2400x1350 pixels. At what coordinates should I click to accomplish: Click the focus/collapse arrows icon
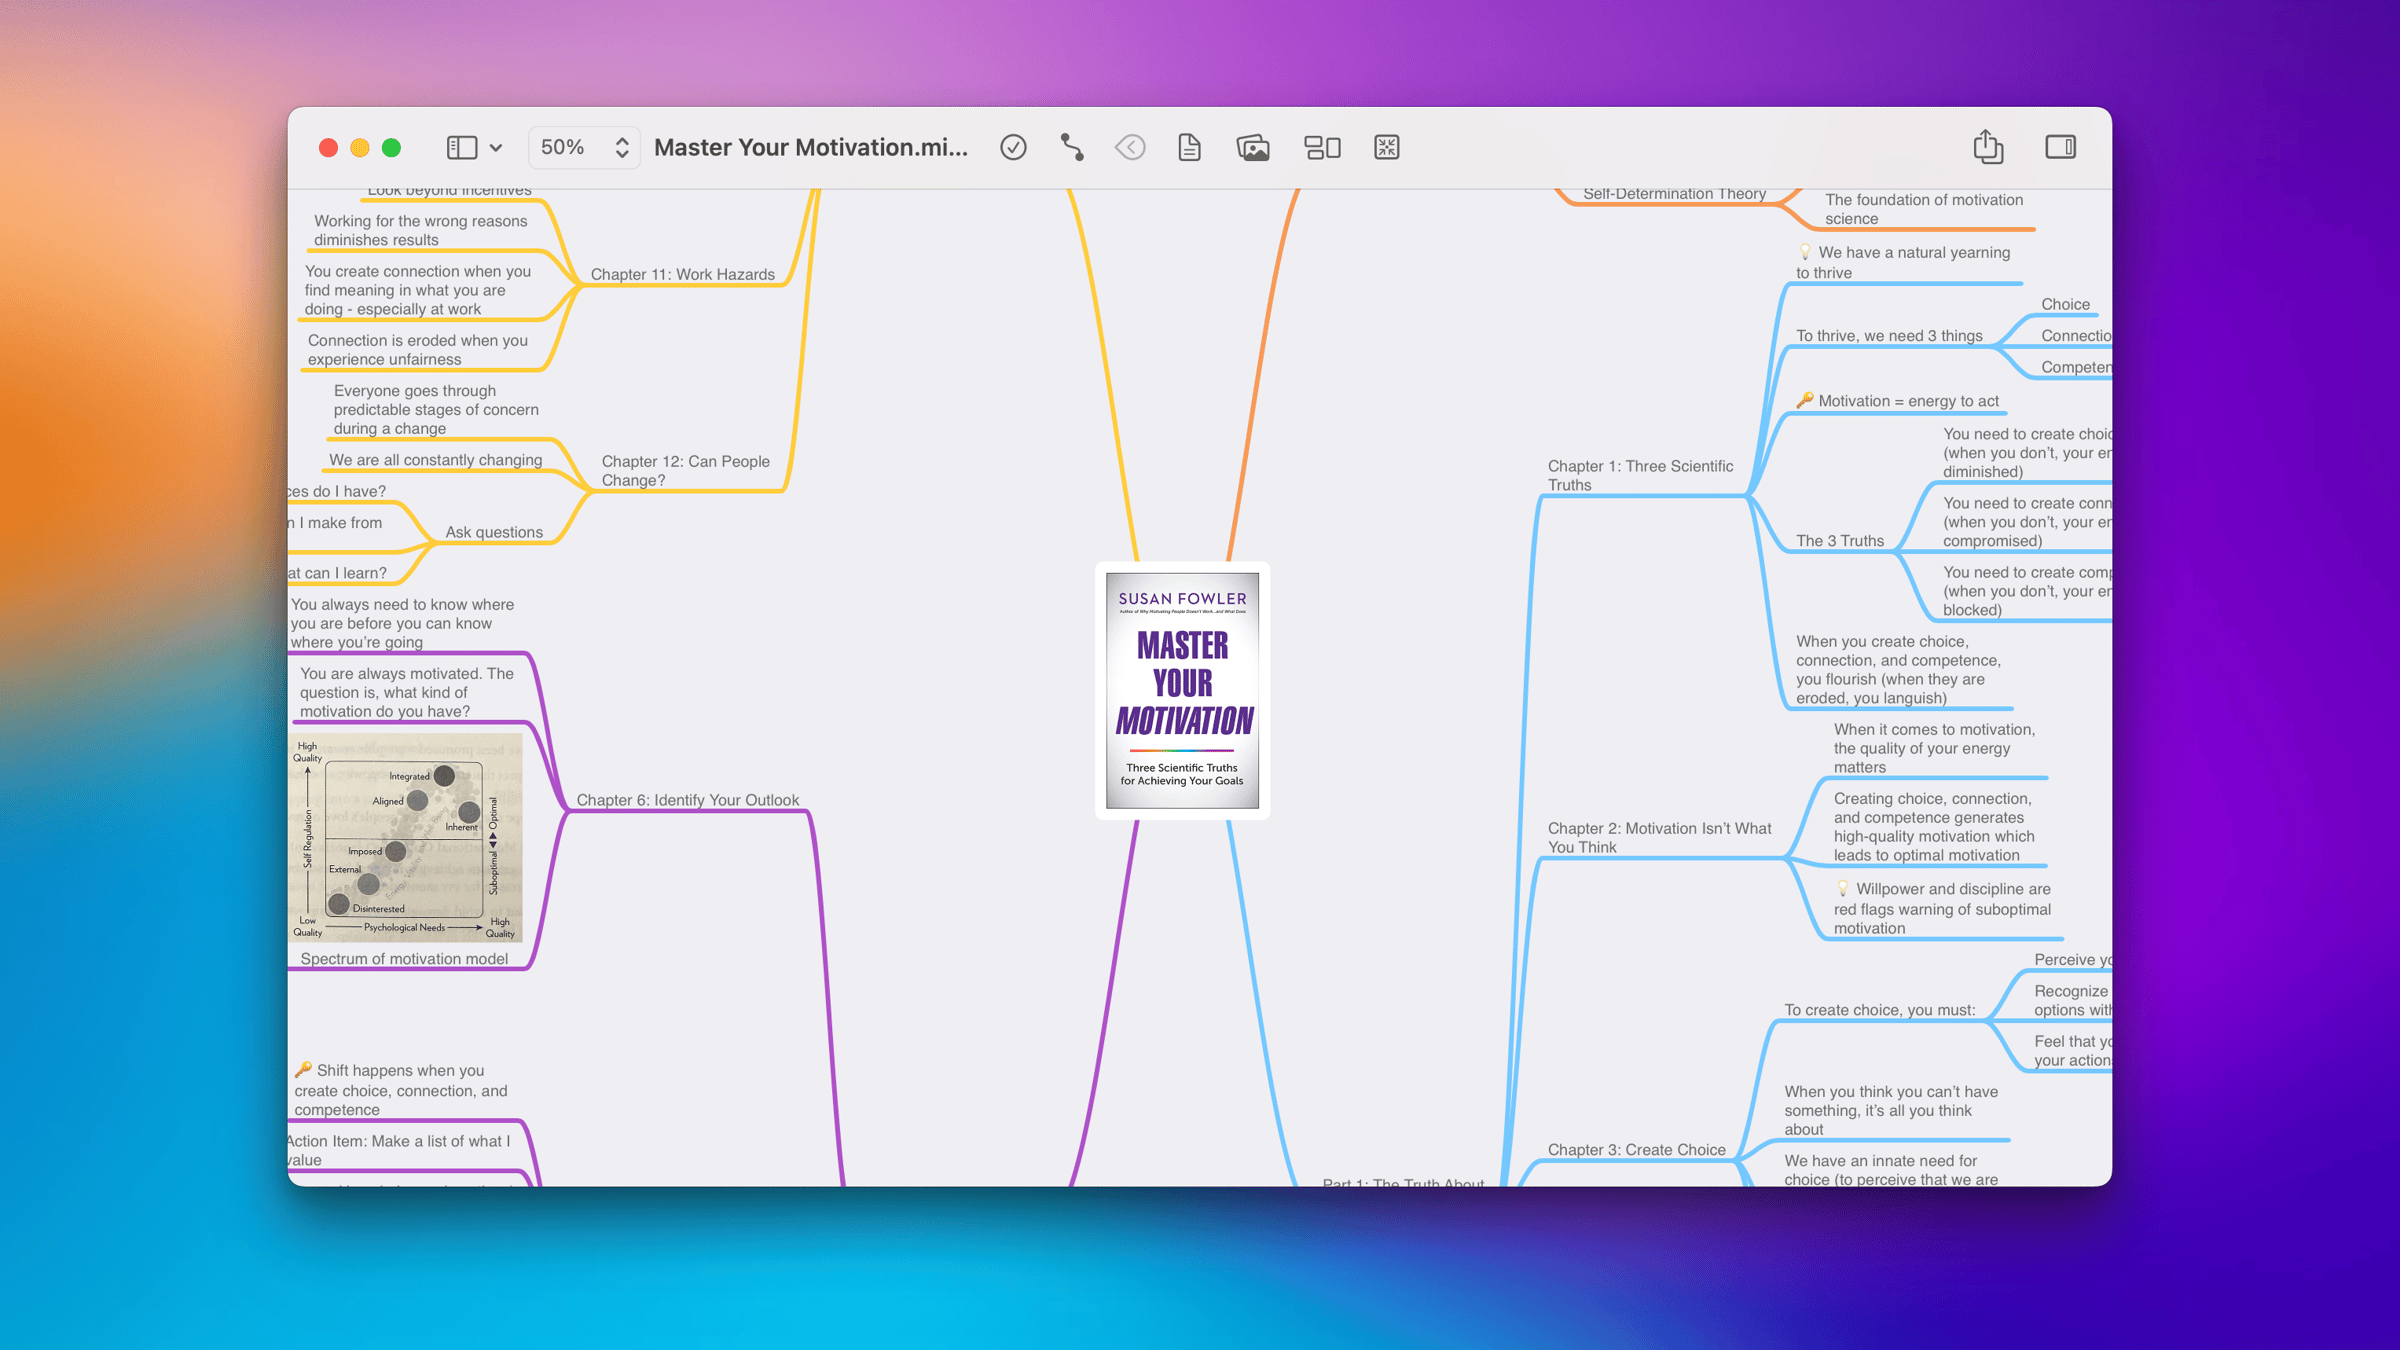[1386, 147]
